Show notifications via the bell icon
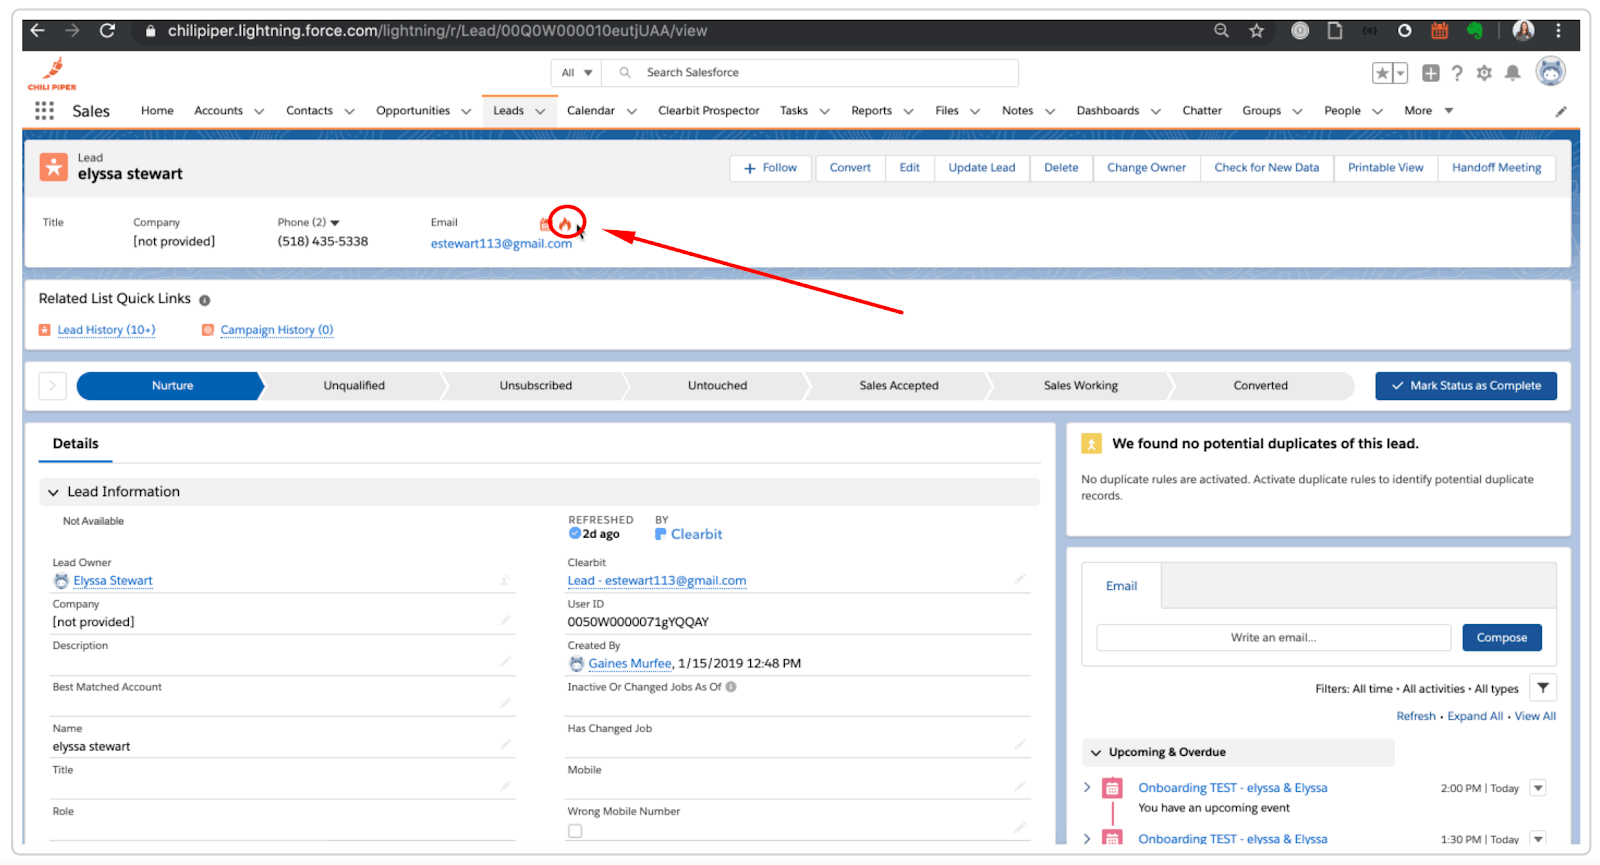 (1513, 73)
